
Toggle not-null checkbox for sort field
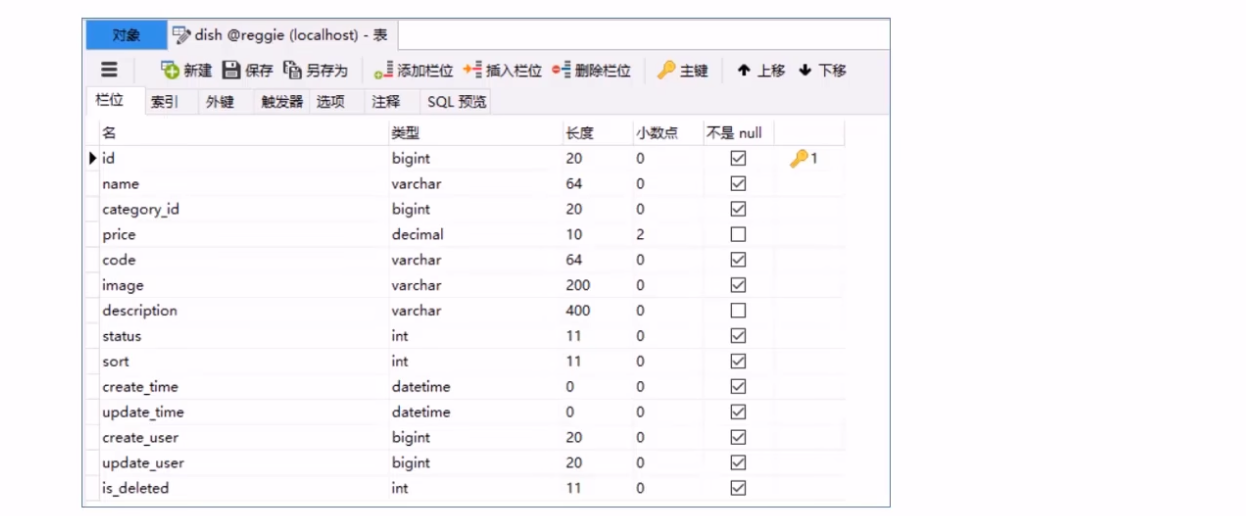click(x=738, y=361)
